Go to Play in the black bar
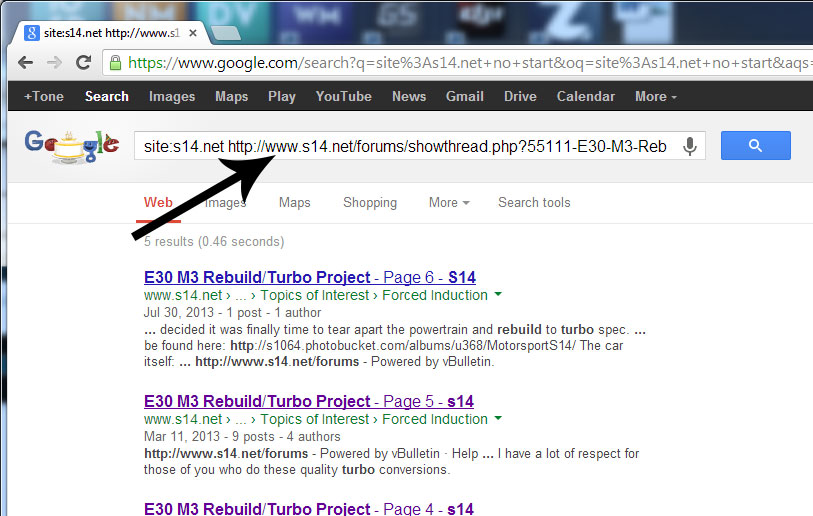This screenshot has width=813, height=516. coord(282,96)
